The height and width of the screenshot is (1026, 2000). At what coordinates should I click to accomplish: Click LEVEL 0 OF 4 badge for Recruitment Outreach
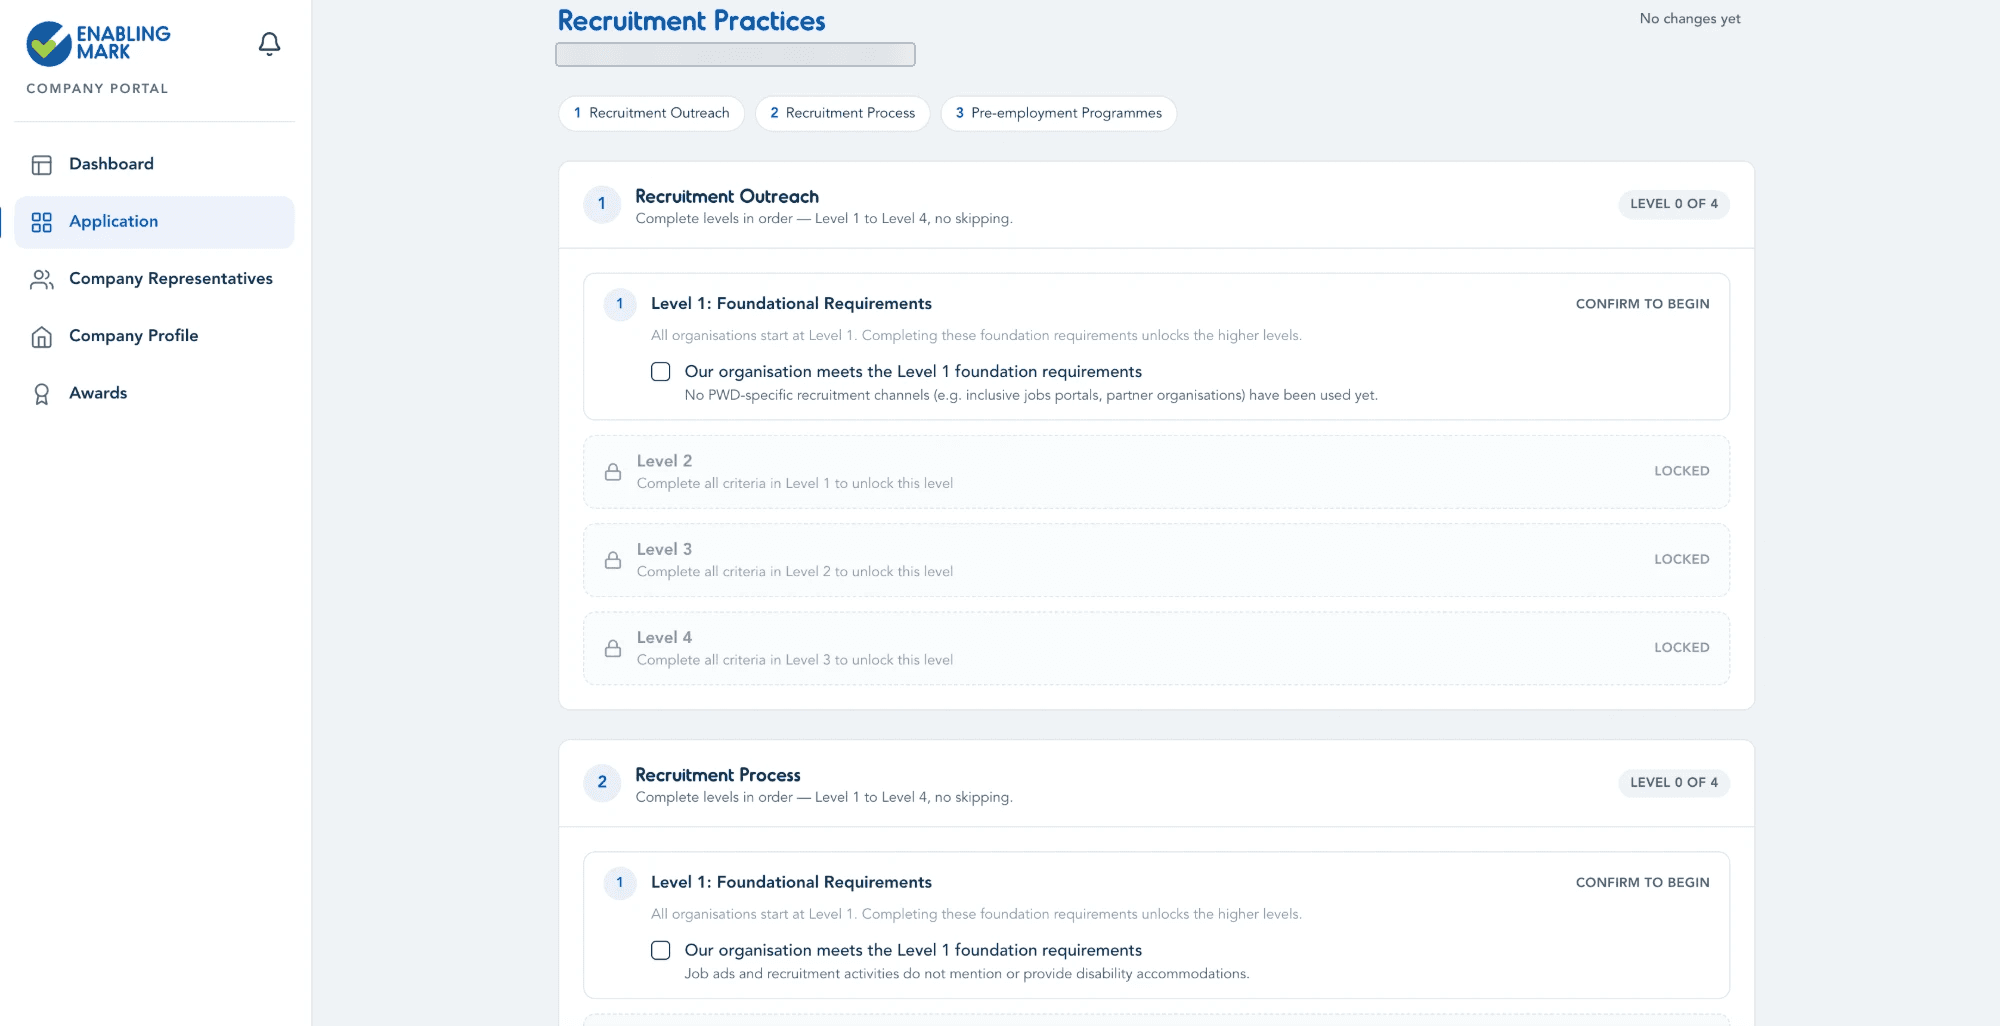(1674, 204)
